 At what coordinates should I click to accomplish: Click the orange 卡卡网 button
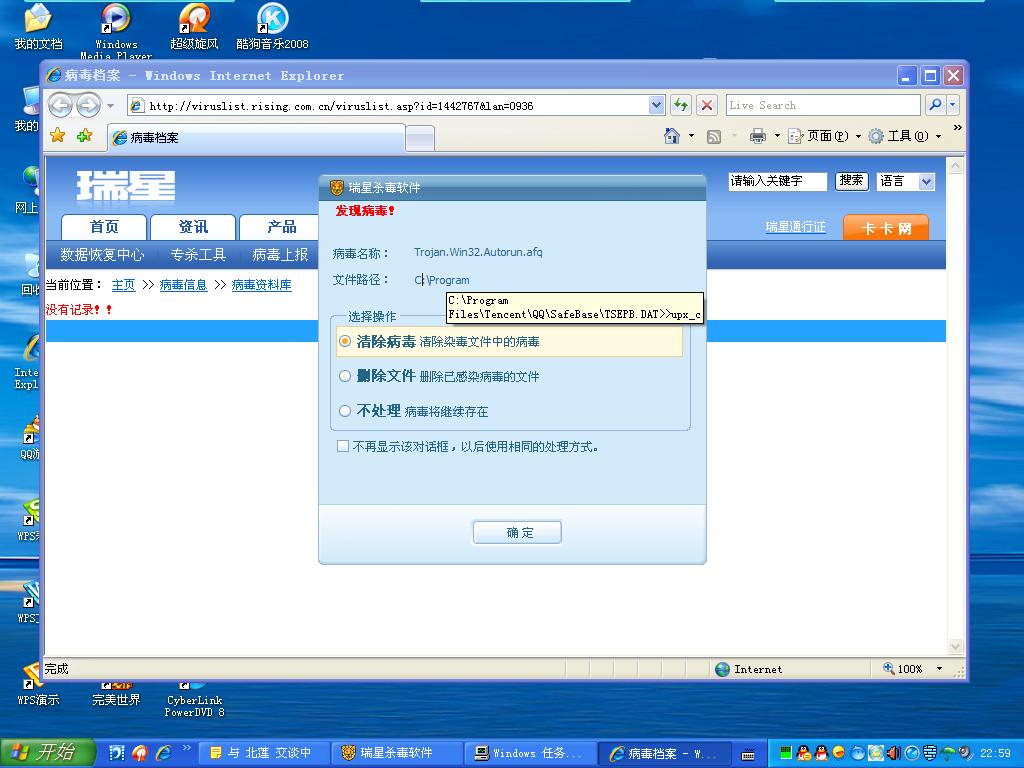pos(886,228)
